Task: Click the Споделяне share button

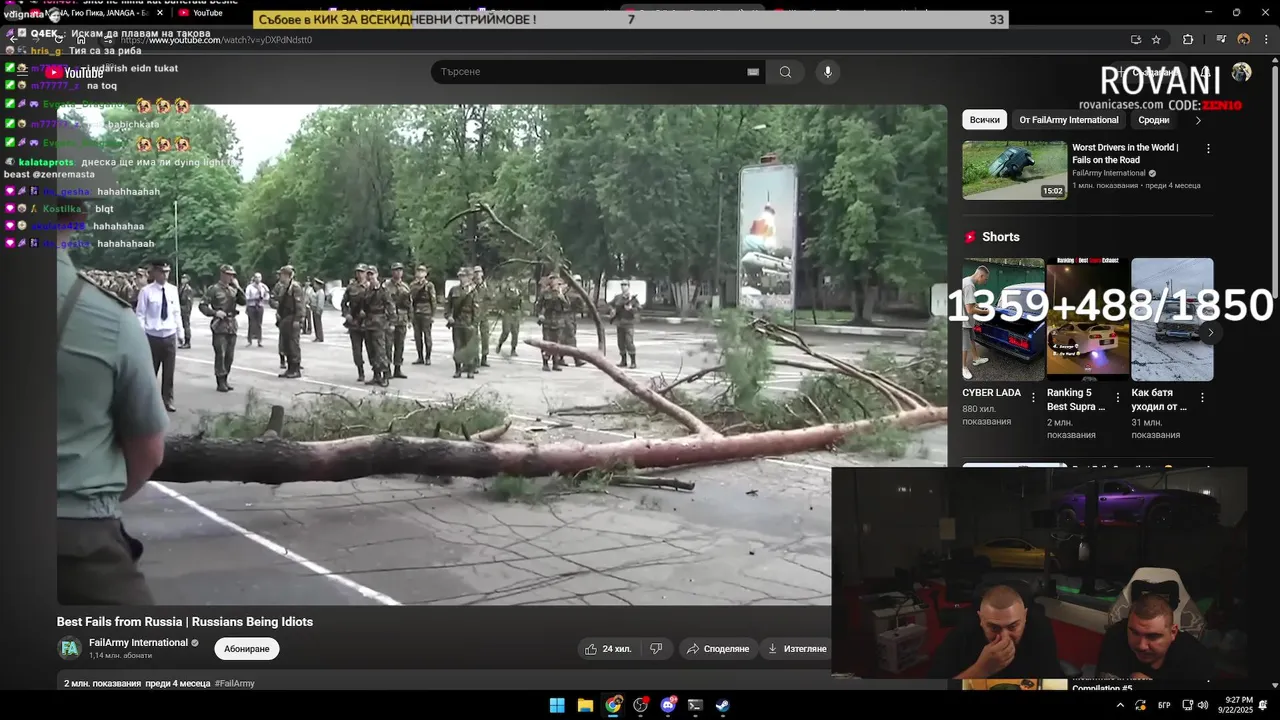Action: pyautogui.click(x=718, y=649)
